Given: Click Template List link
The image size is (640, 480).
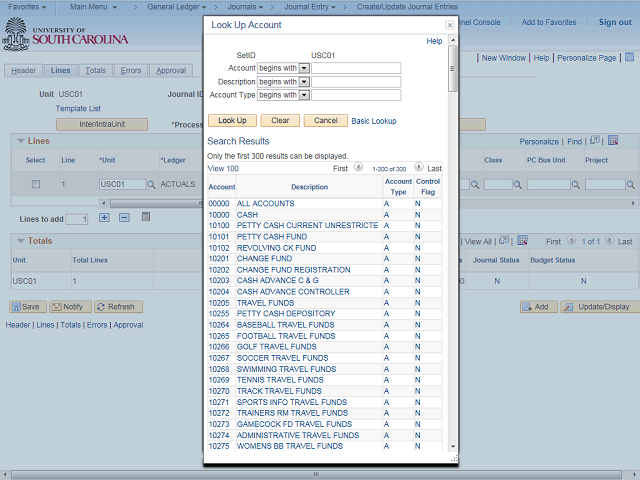Looking at the screenshot, I should point(78,109).
